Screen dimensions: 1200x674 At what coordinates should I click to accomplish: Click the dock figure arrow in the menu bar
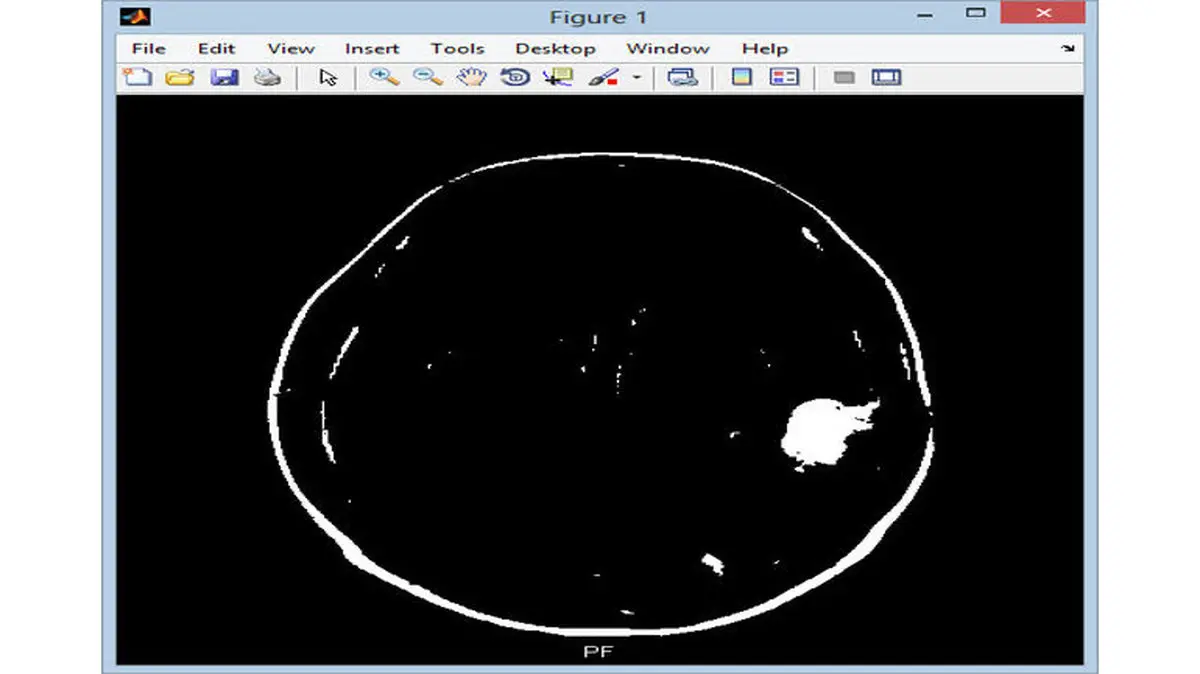[x=1068, y=48]
